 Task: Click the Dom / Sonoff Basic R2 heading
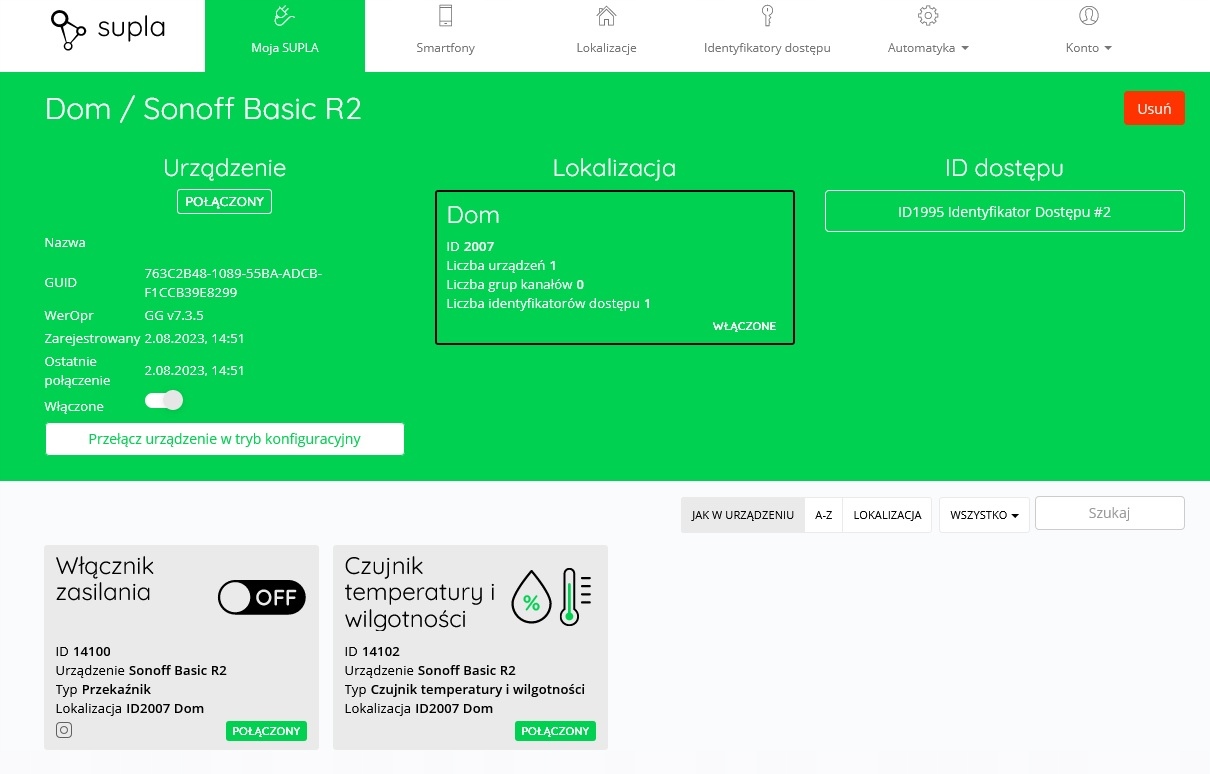[x=203, y=108]
